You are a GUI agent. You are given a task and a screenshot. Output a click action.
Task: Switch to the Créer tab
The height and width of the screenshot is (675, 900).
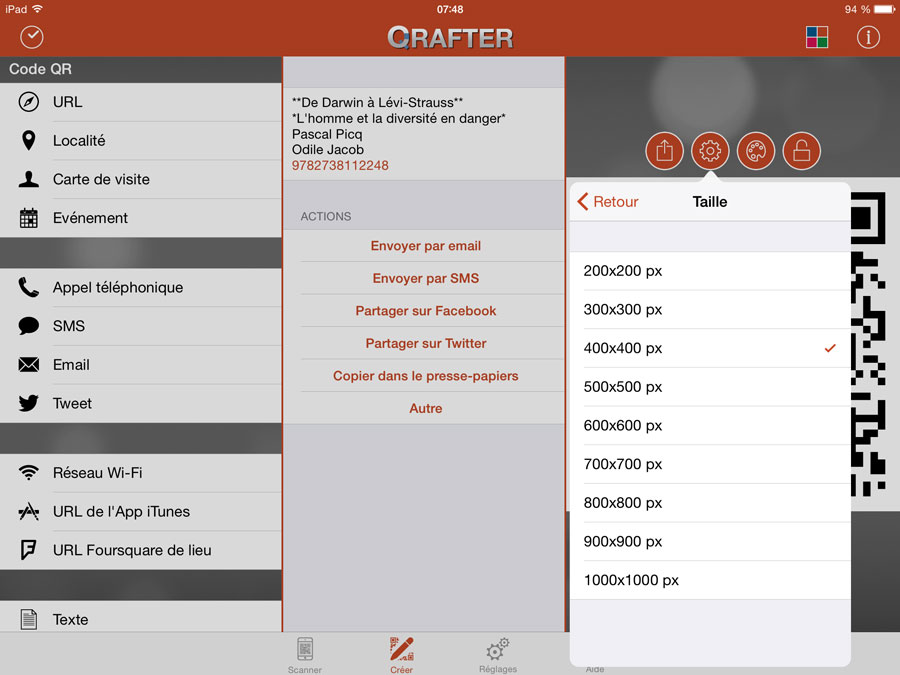point(401,655)
